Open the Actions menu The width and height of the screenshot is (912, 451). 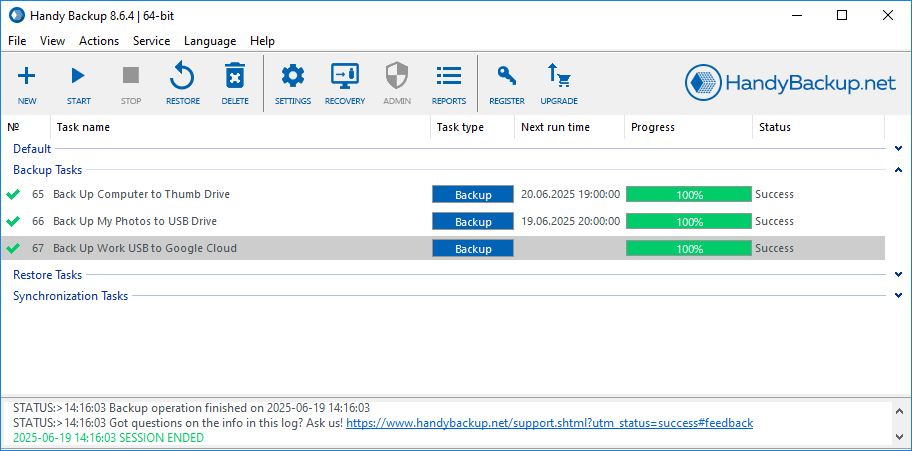tap(99, 41)
